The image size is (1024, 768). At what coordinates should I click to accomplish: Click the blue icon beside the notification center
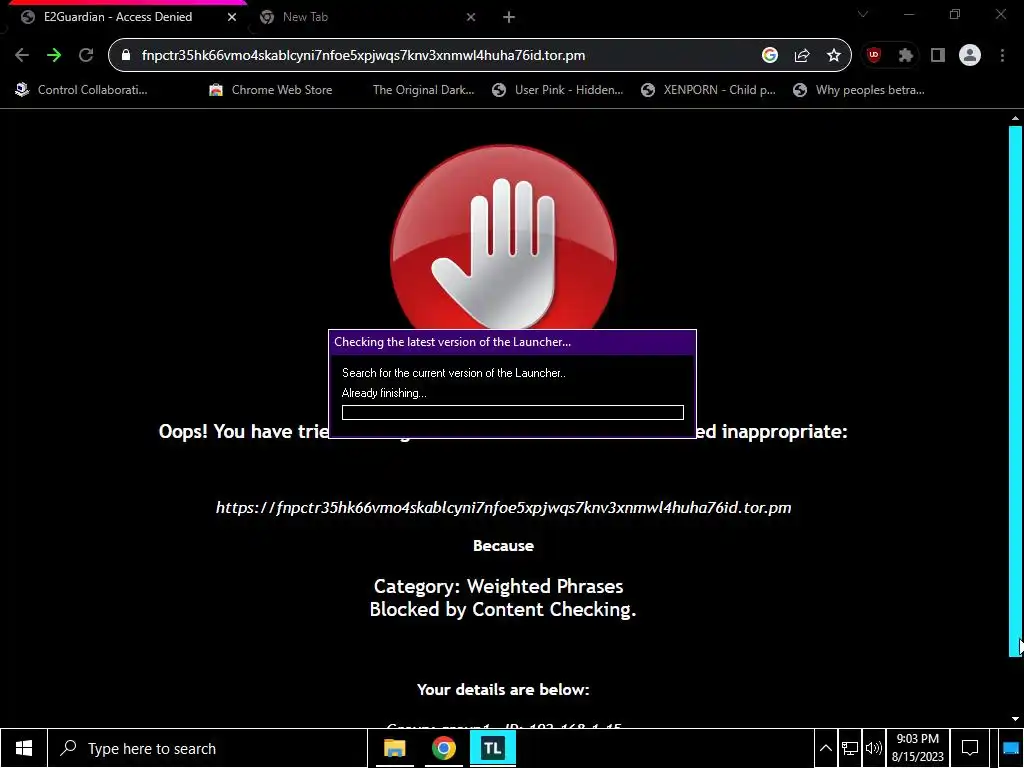point(1010,748)
